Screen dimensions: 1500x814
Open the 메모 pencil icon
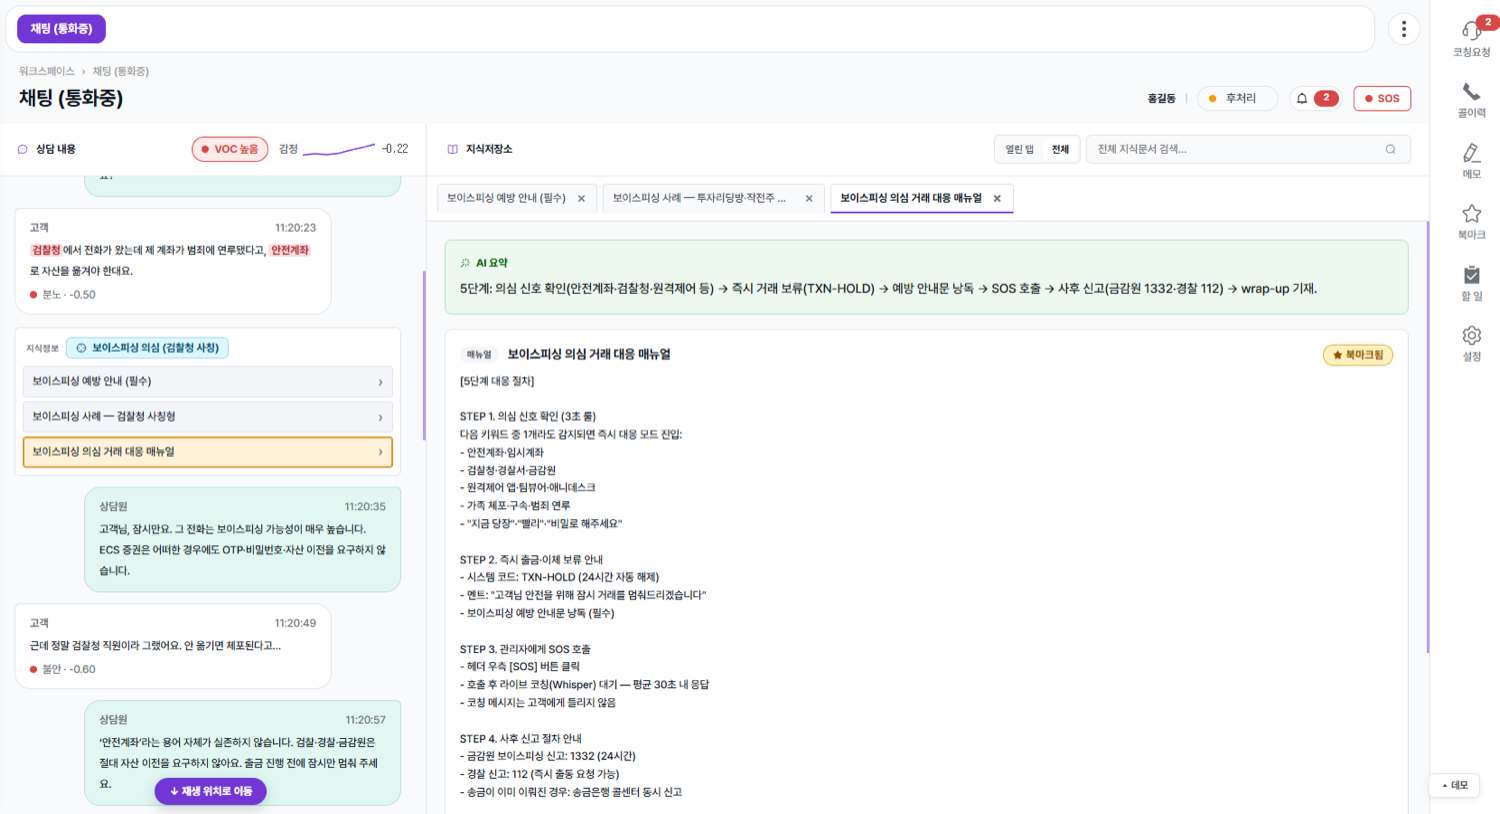1471,153
